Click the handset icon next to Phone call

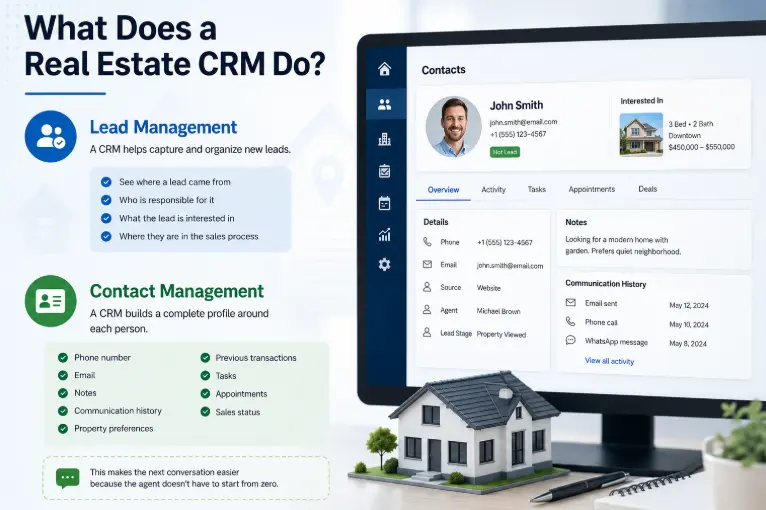point(571,321)
